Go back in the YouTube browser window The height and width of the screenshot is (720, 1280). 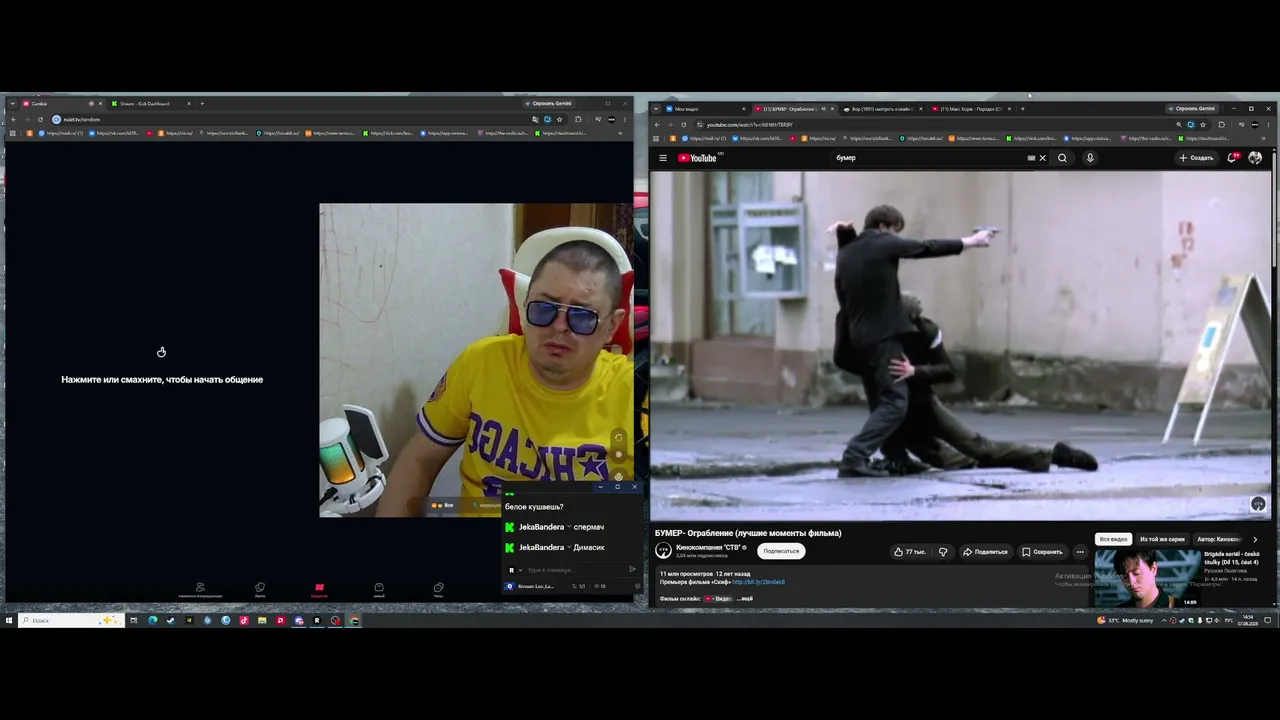pyautogui.click(x=657, y=125)
